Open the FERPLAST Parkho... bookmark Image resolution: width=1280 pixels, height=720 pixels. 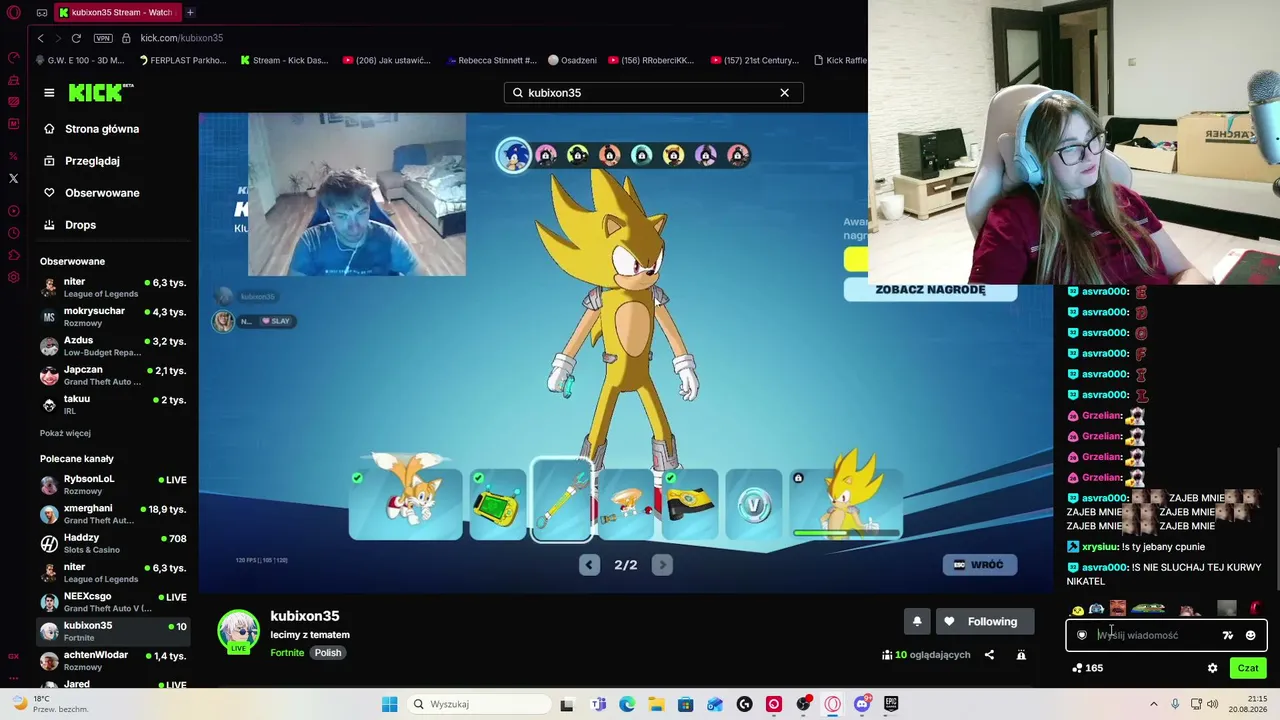point(181,60)
